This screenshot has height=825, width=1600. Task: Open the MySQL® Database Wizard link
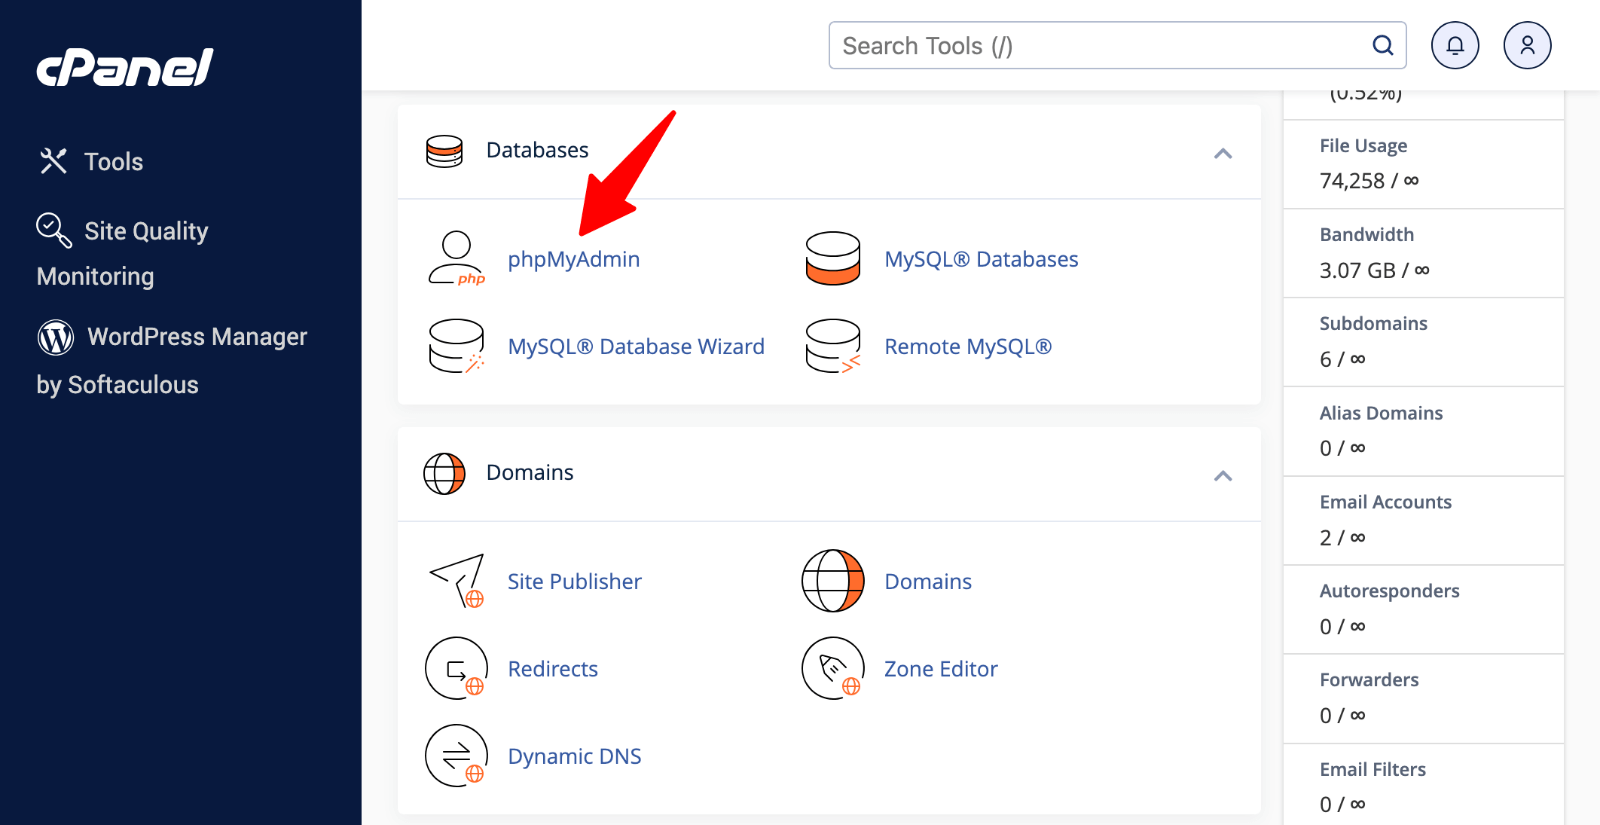[636, 346]
